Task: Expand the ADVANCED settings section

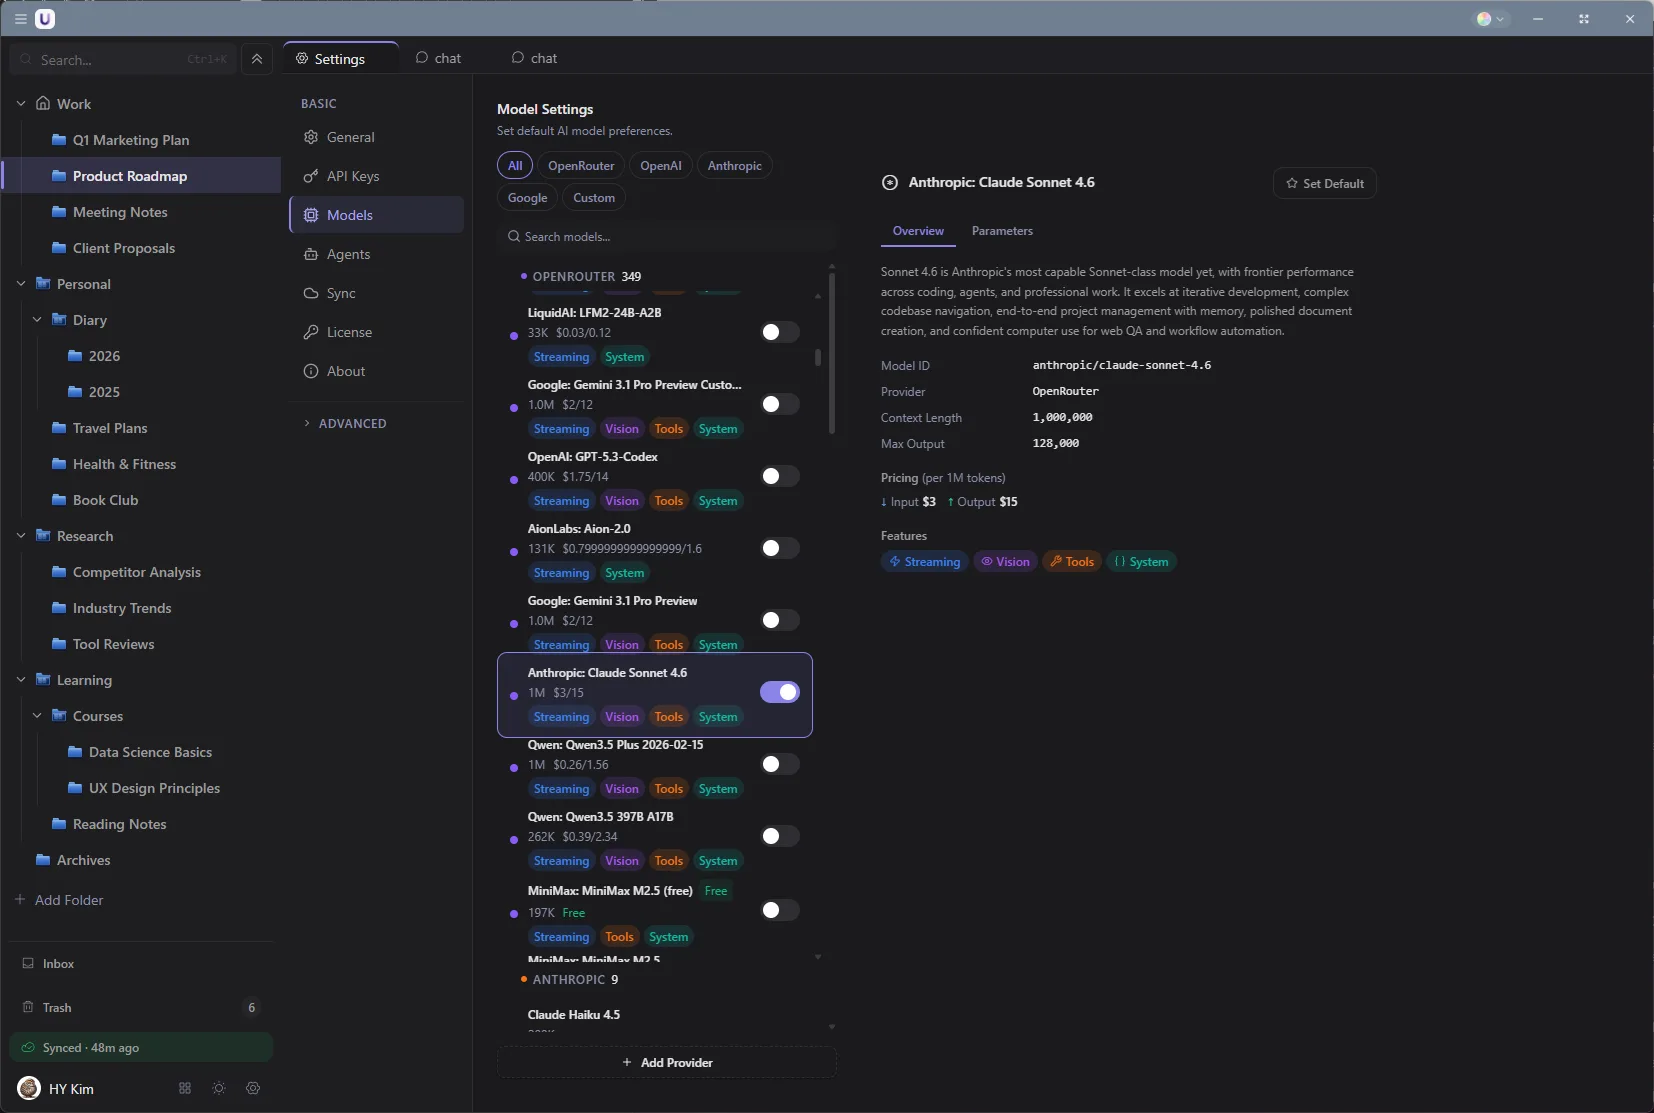Action: [x=352, y=423]
